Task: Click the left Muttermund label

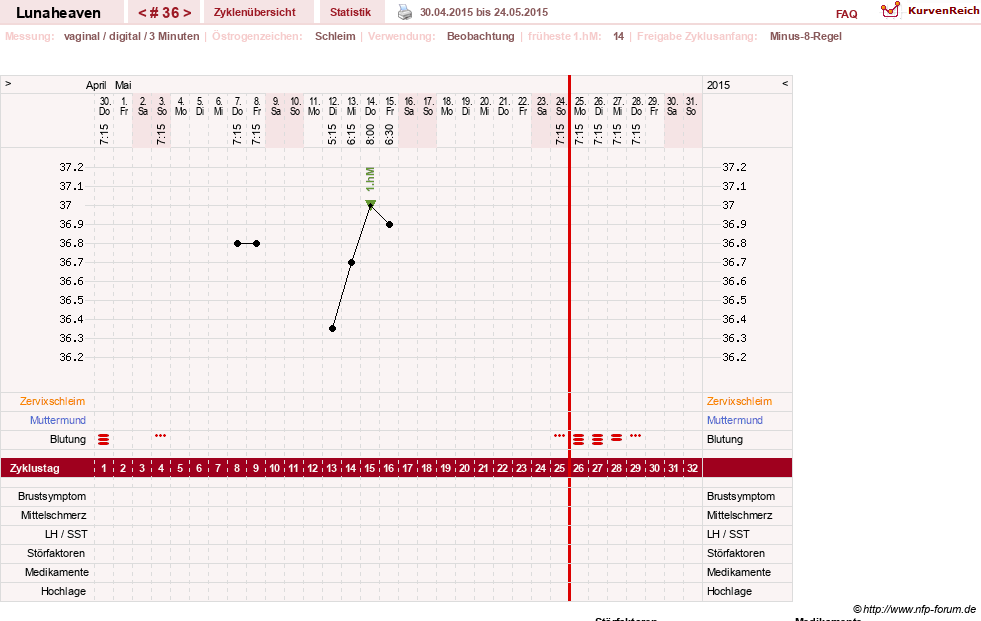Action: (58, 420)
